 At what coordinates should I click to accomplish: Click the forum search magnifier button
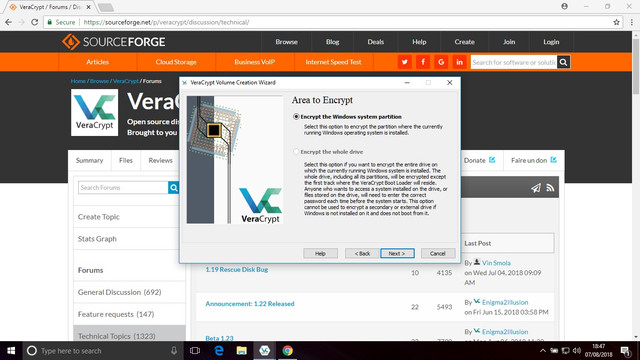(x=173, y=188)
